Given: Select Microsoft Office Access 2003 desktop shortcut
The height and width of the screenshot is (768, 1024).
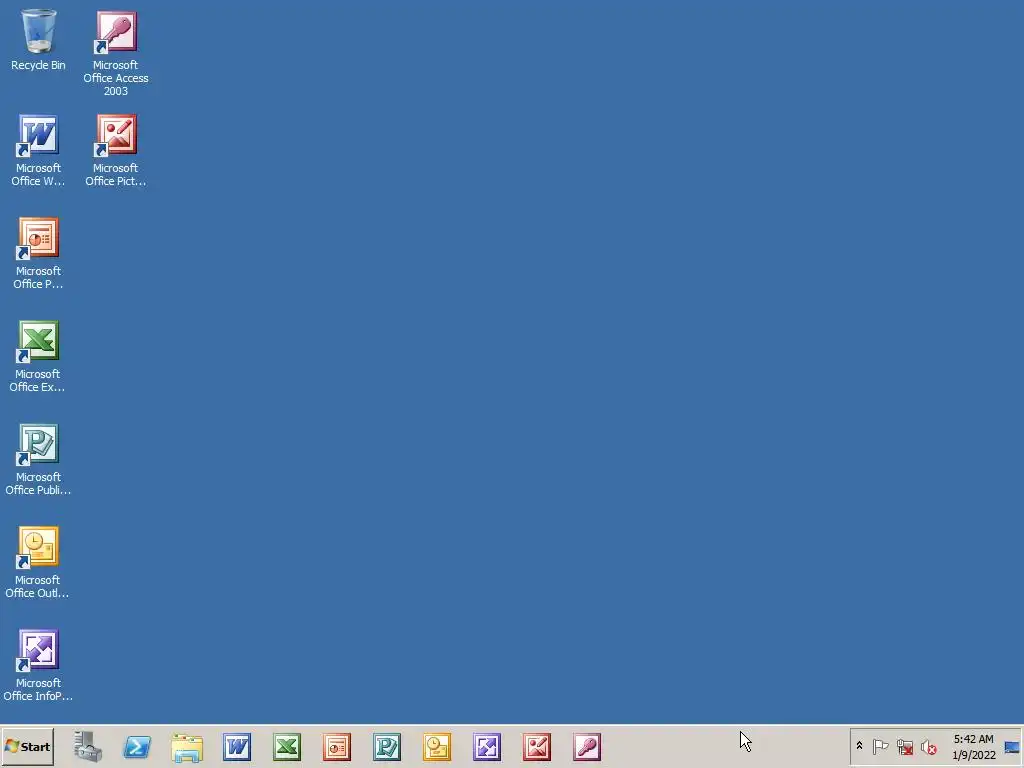Looking at the screenshot, I should [116, 54].
